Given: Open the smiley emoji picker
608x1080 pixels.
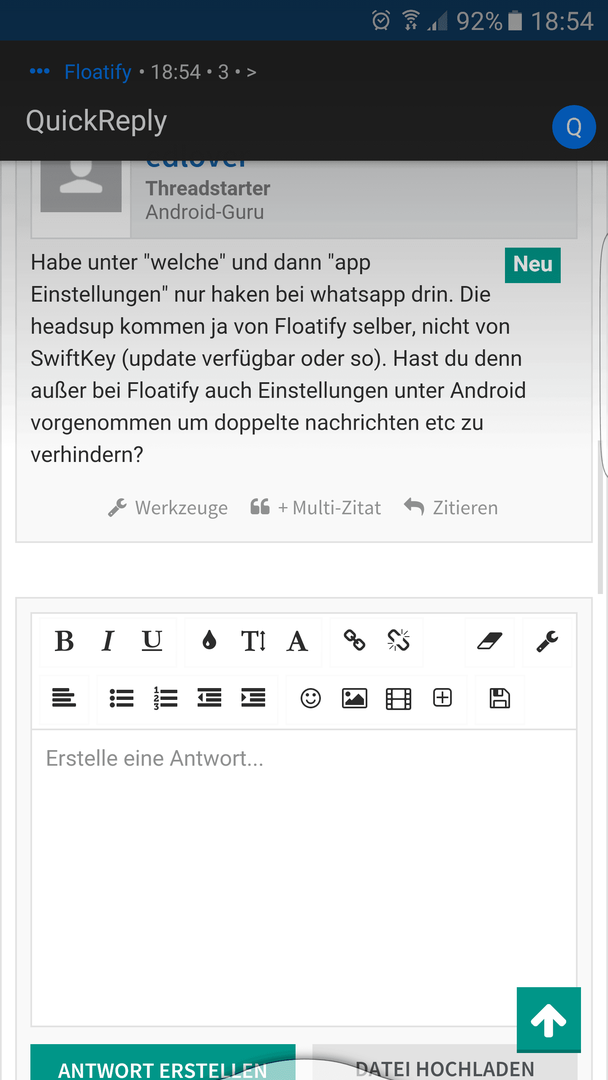Looking at the screenshot, I should coord(311,699).
